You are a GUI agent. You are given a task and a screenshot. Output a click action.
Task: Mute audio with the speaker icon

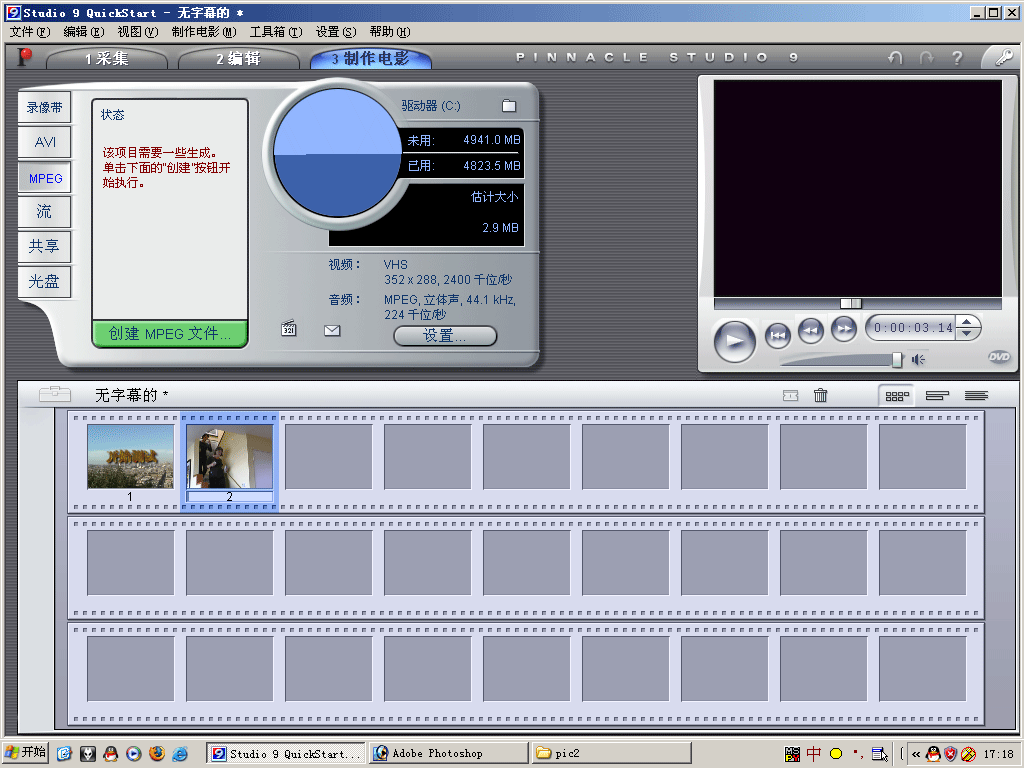coord(918,360)
